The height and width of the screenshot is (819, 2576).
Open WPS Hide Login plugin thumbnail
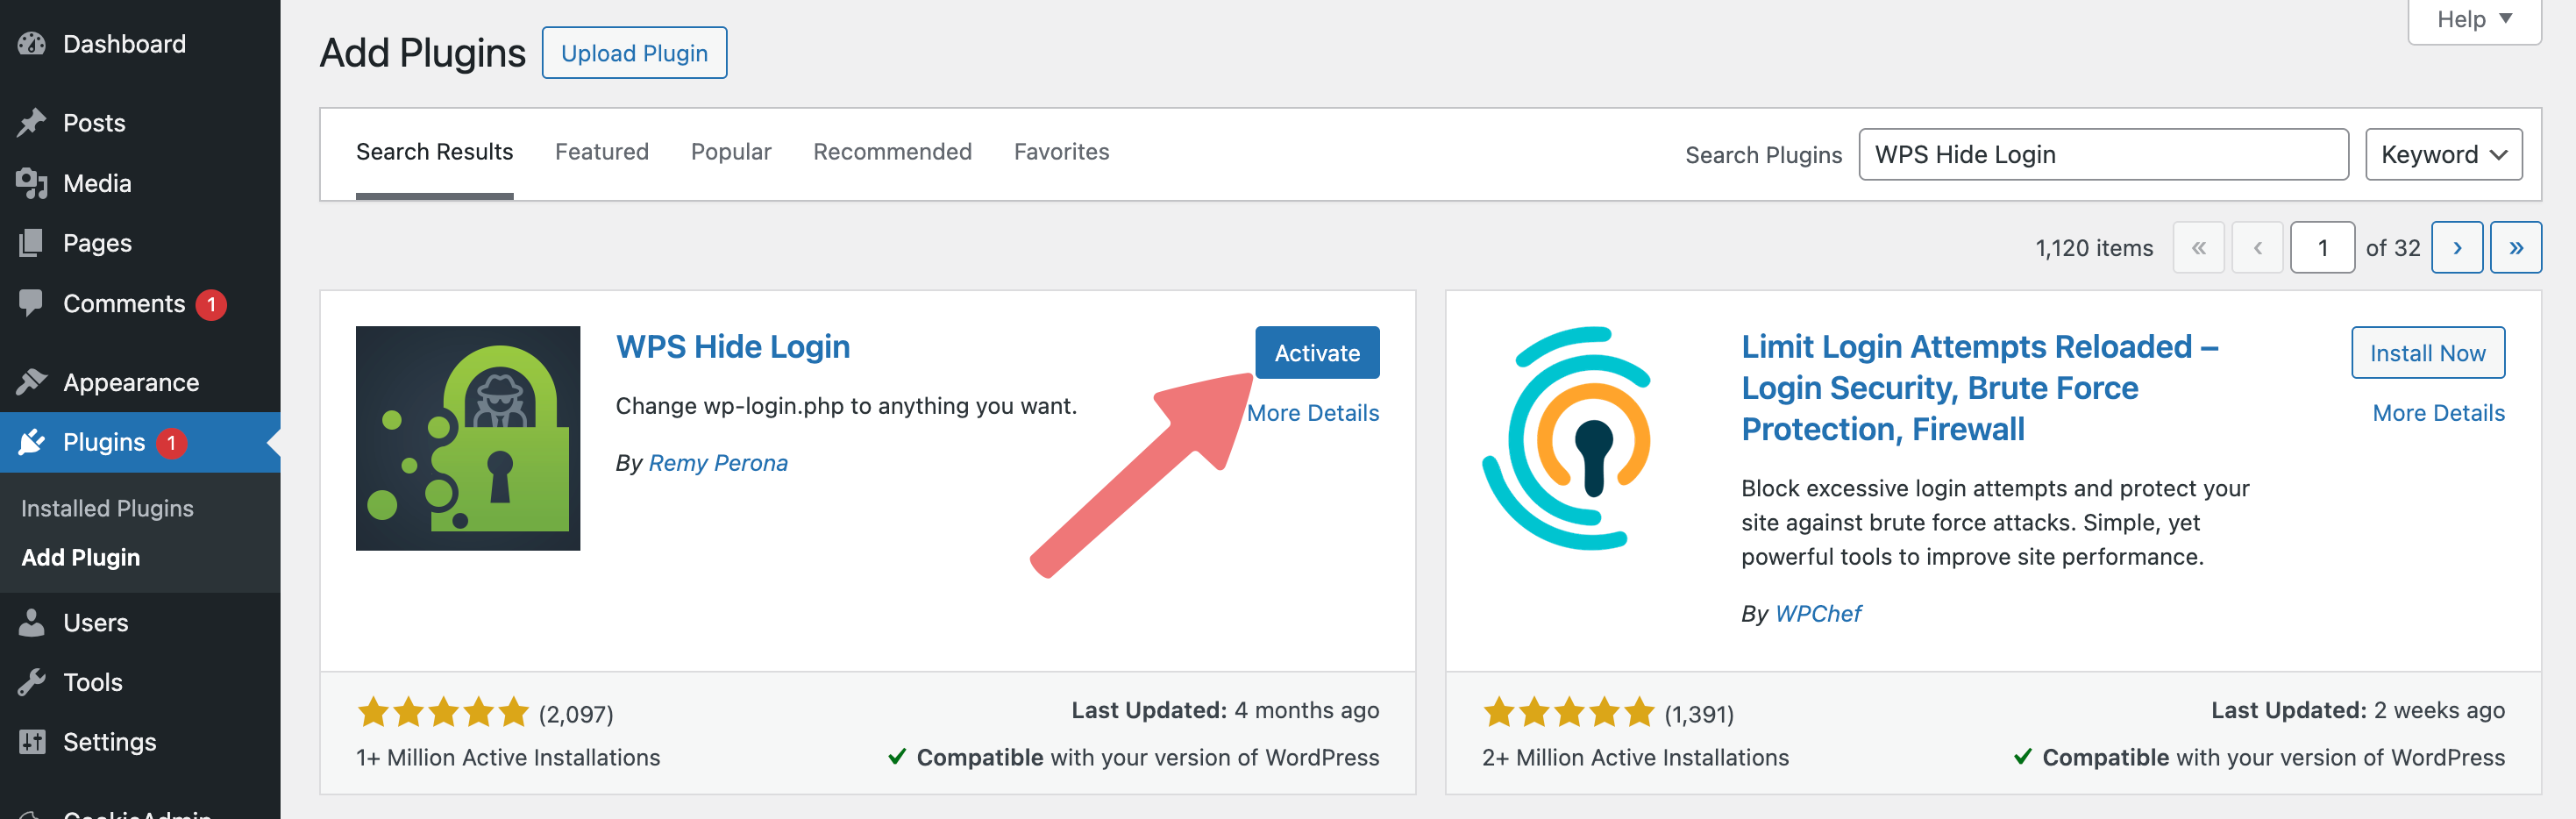(468, 438)
